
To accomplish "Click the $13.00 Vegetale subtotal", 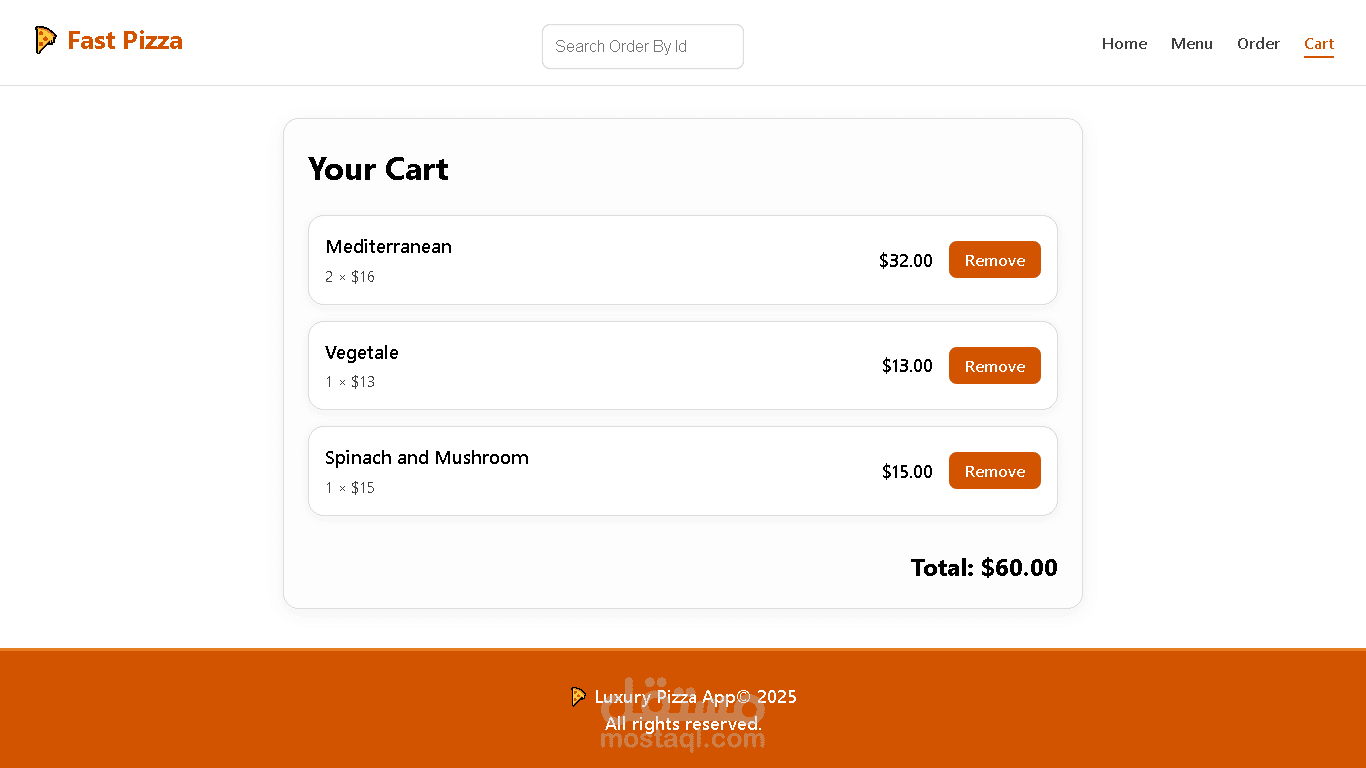I will [x=906, y=366].
